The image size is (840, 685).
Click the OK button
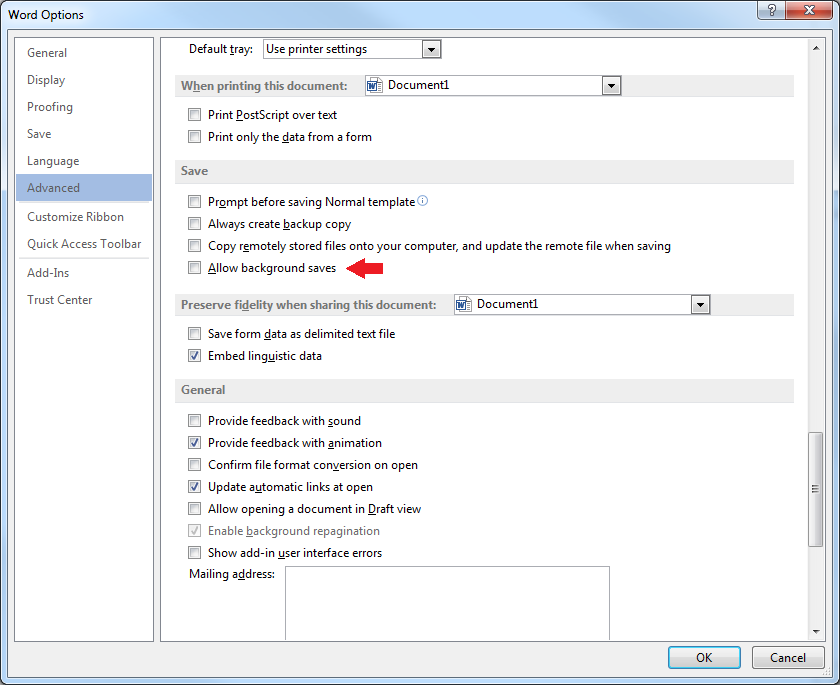704,657
